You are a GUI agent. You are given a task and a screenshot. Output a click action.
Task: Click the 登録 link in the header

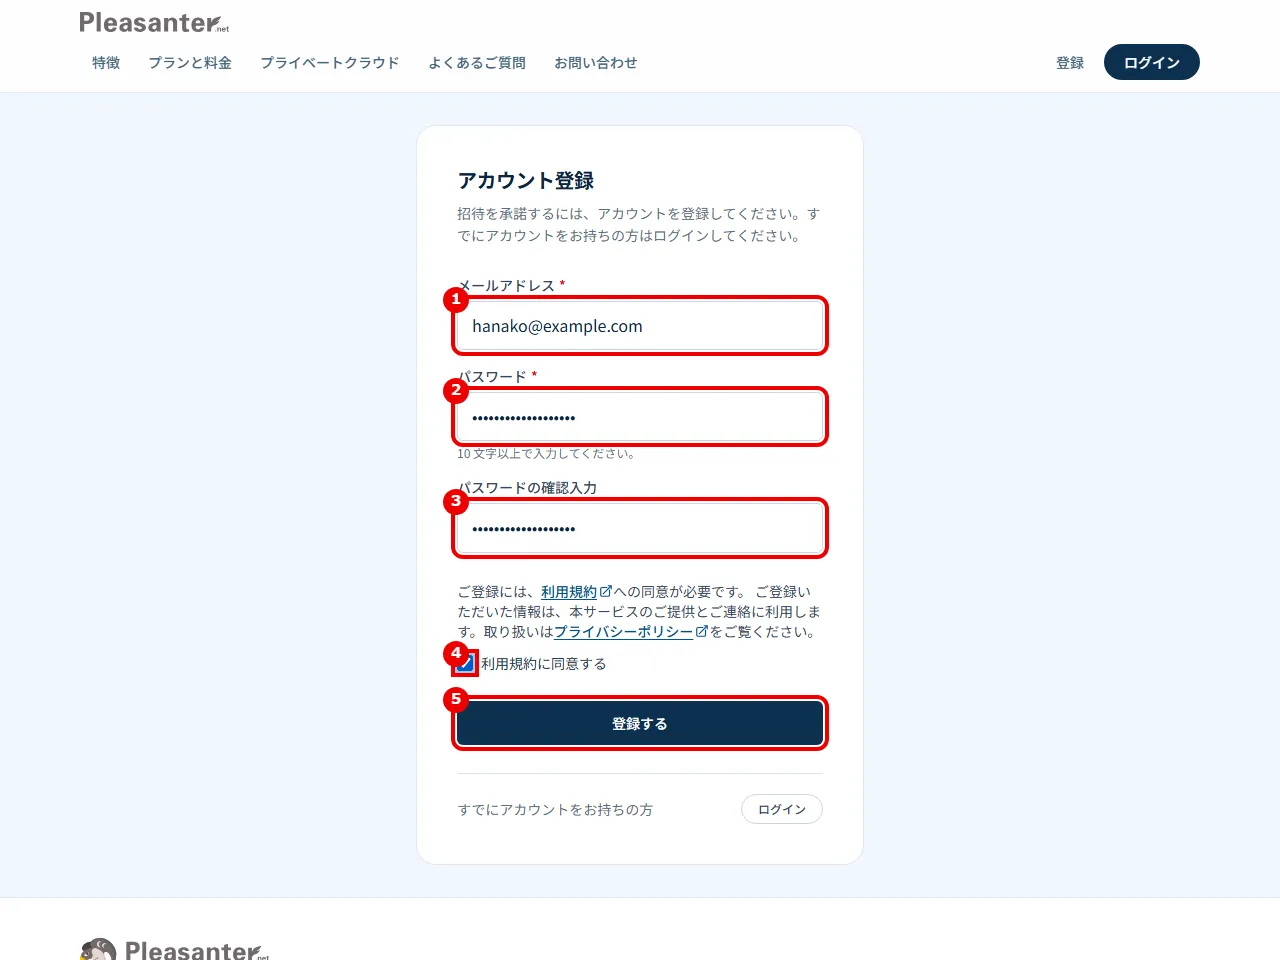coord(1070,63)
